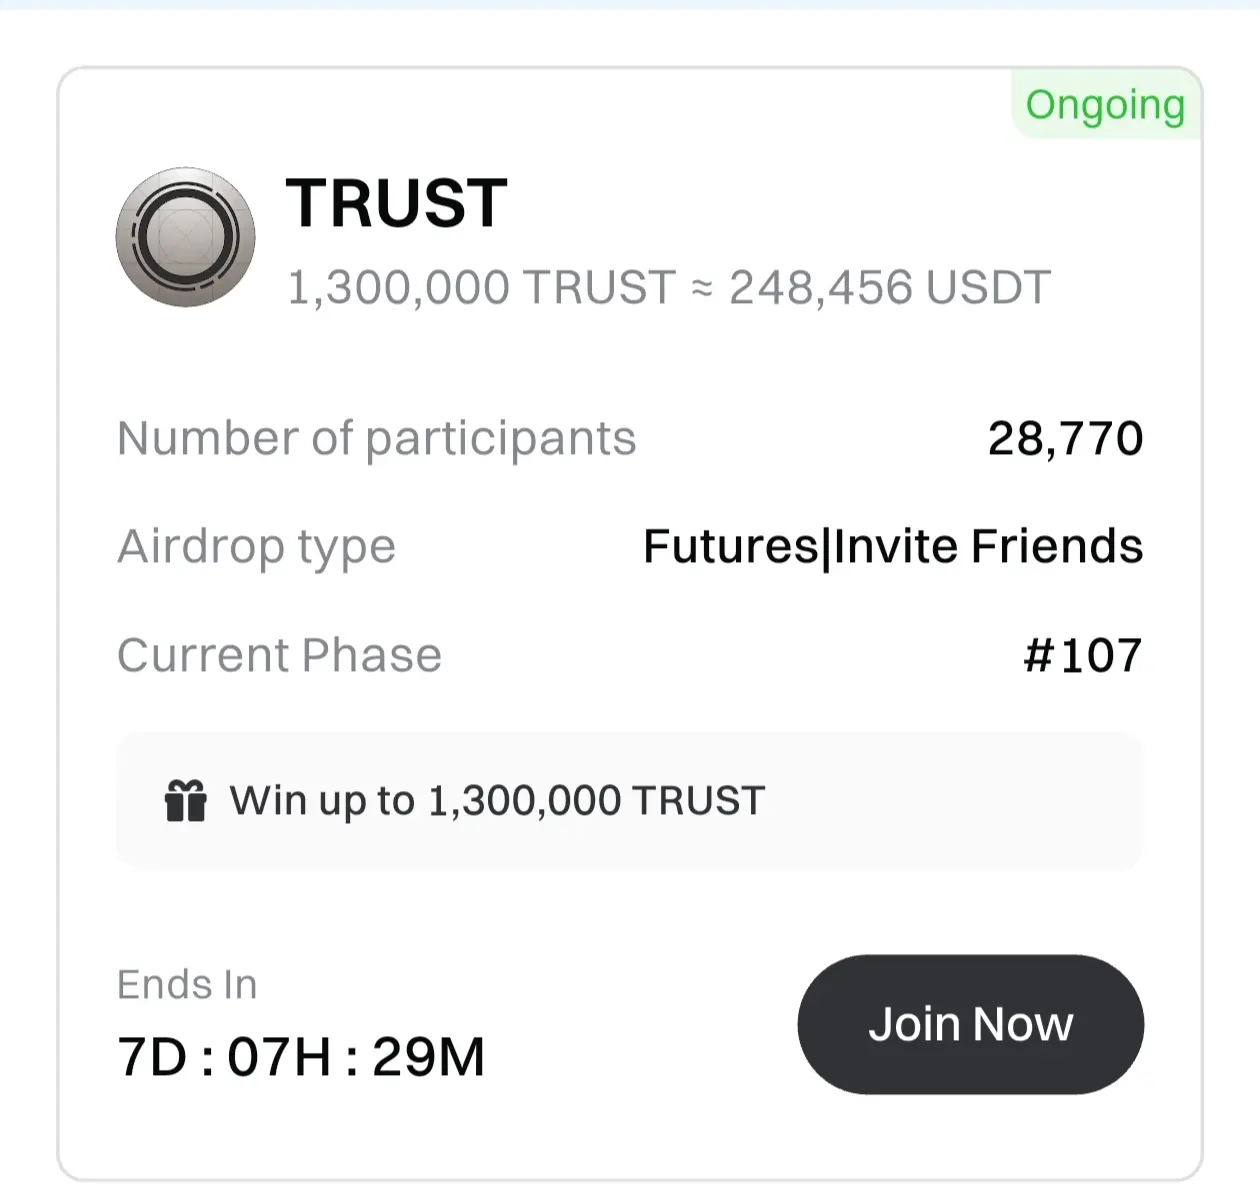Click the gift box icon
Screen dimensions: 1260x1204
185,801
